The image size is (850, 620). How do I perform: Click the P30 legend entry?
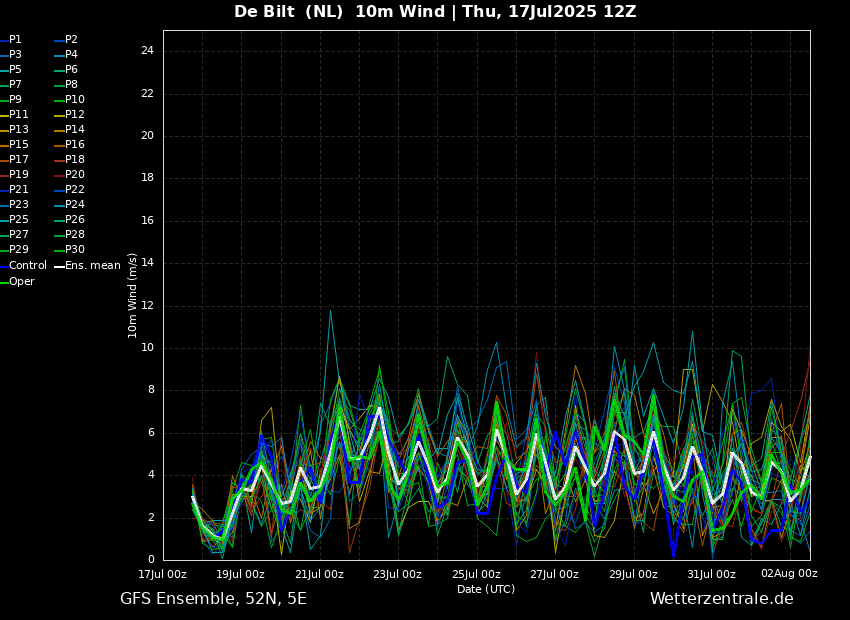75,250
